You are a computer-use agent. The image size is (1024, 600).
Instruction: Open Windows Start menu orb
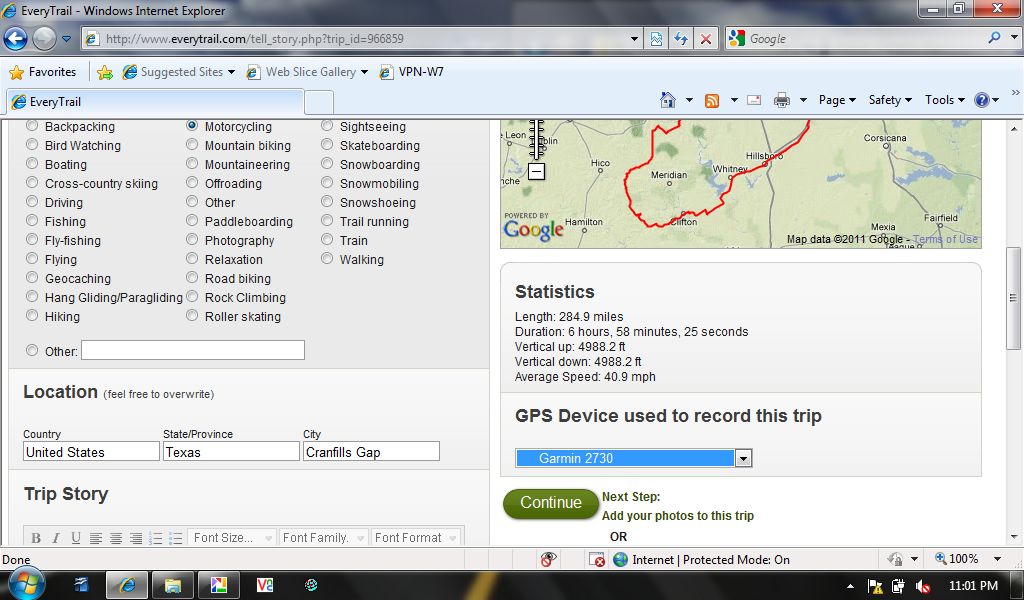coord(25,583)
